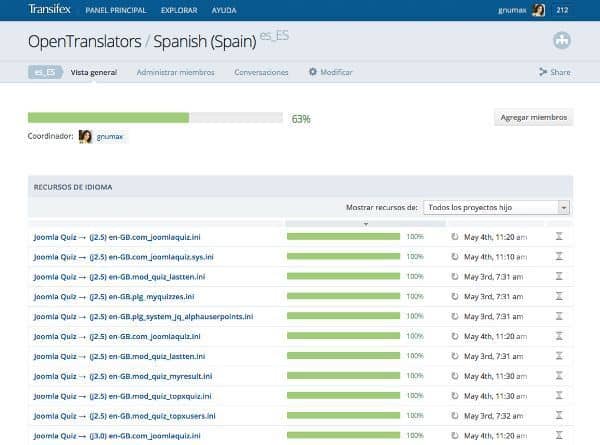
Task: Click the round team icon beside project title
Action: (562, 40)
